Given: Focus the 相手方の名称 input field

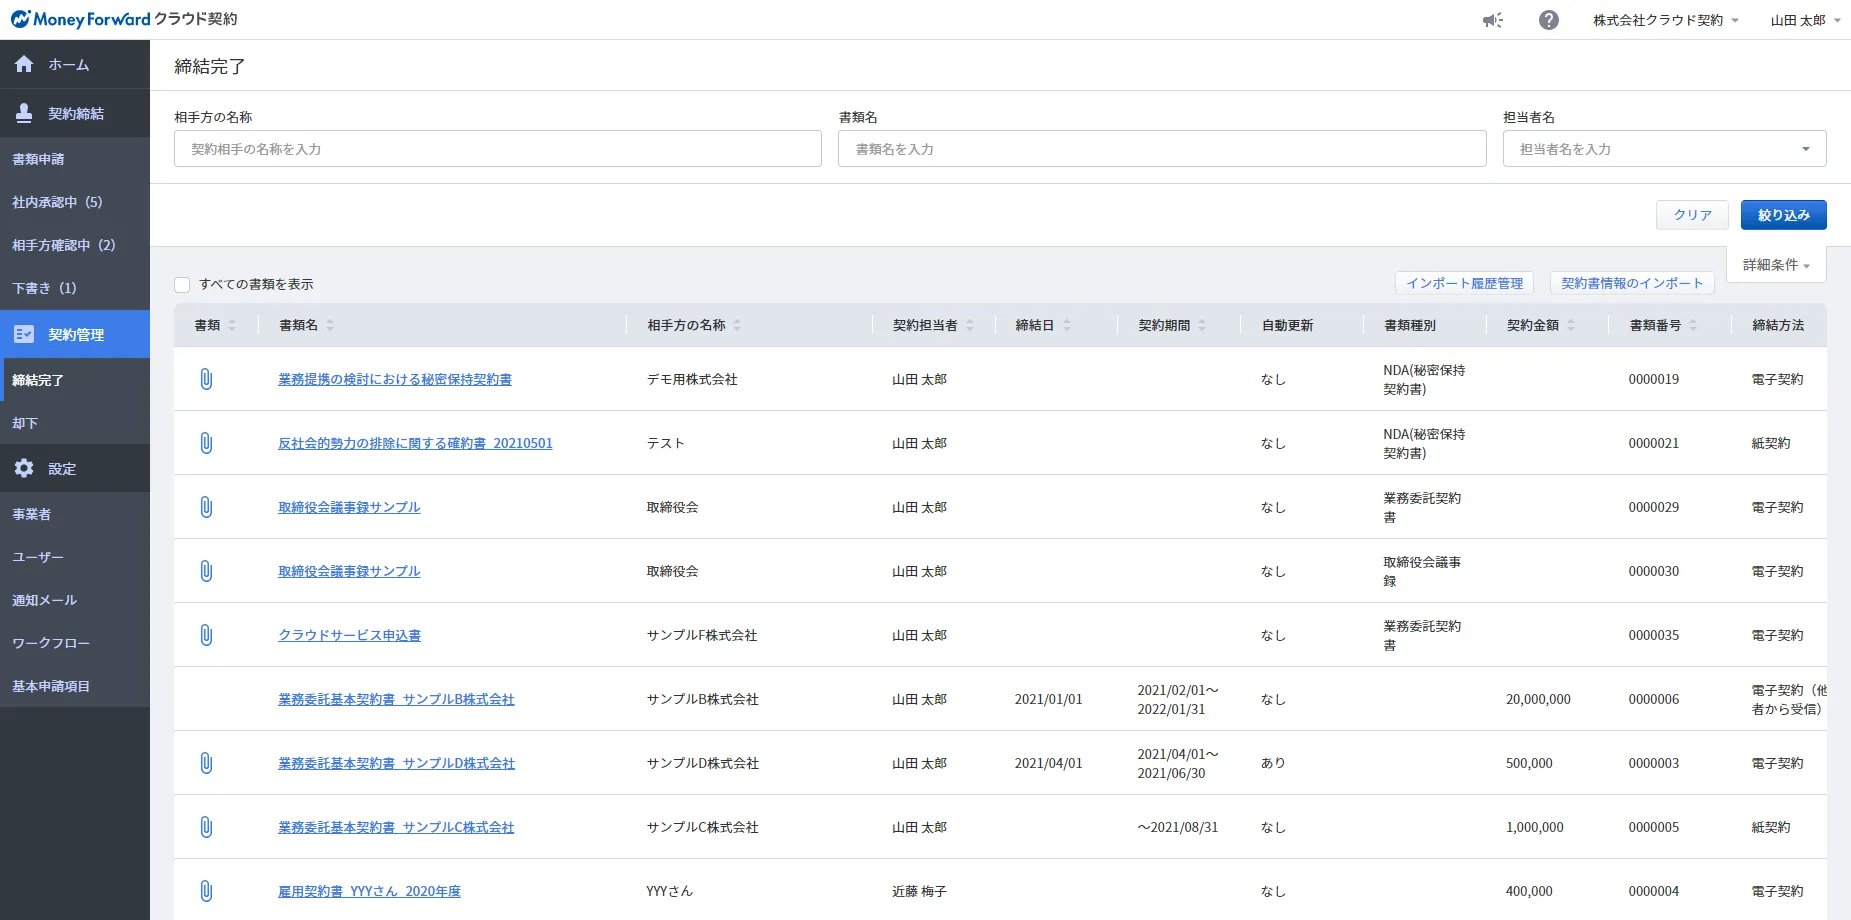Looking at the screenshot, I should pos(498,149).
